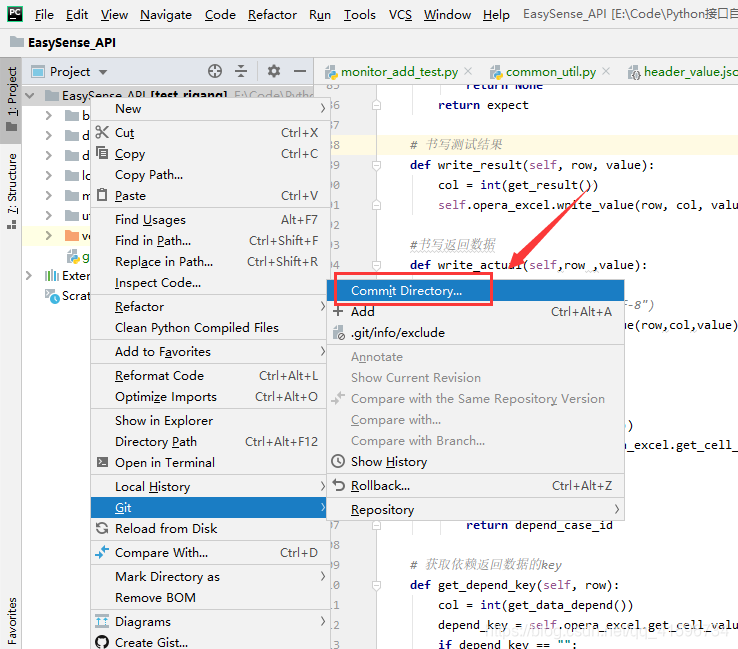Click the Reload from Disk icon
738x649 pixels.
click(102, 528)
